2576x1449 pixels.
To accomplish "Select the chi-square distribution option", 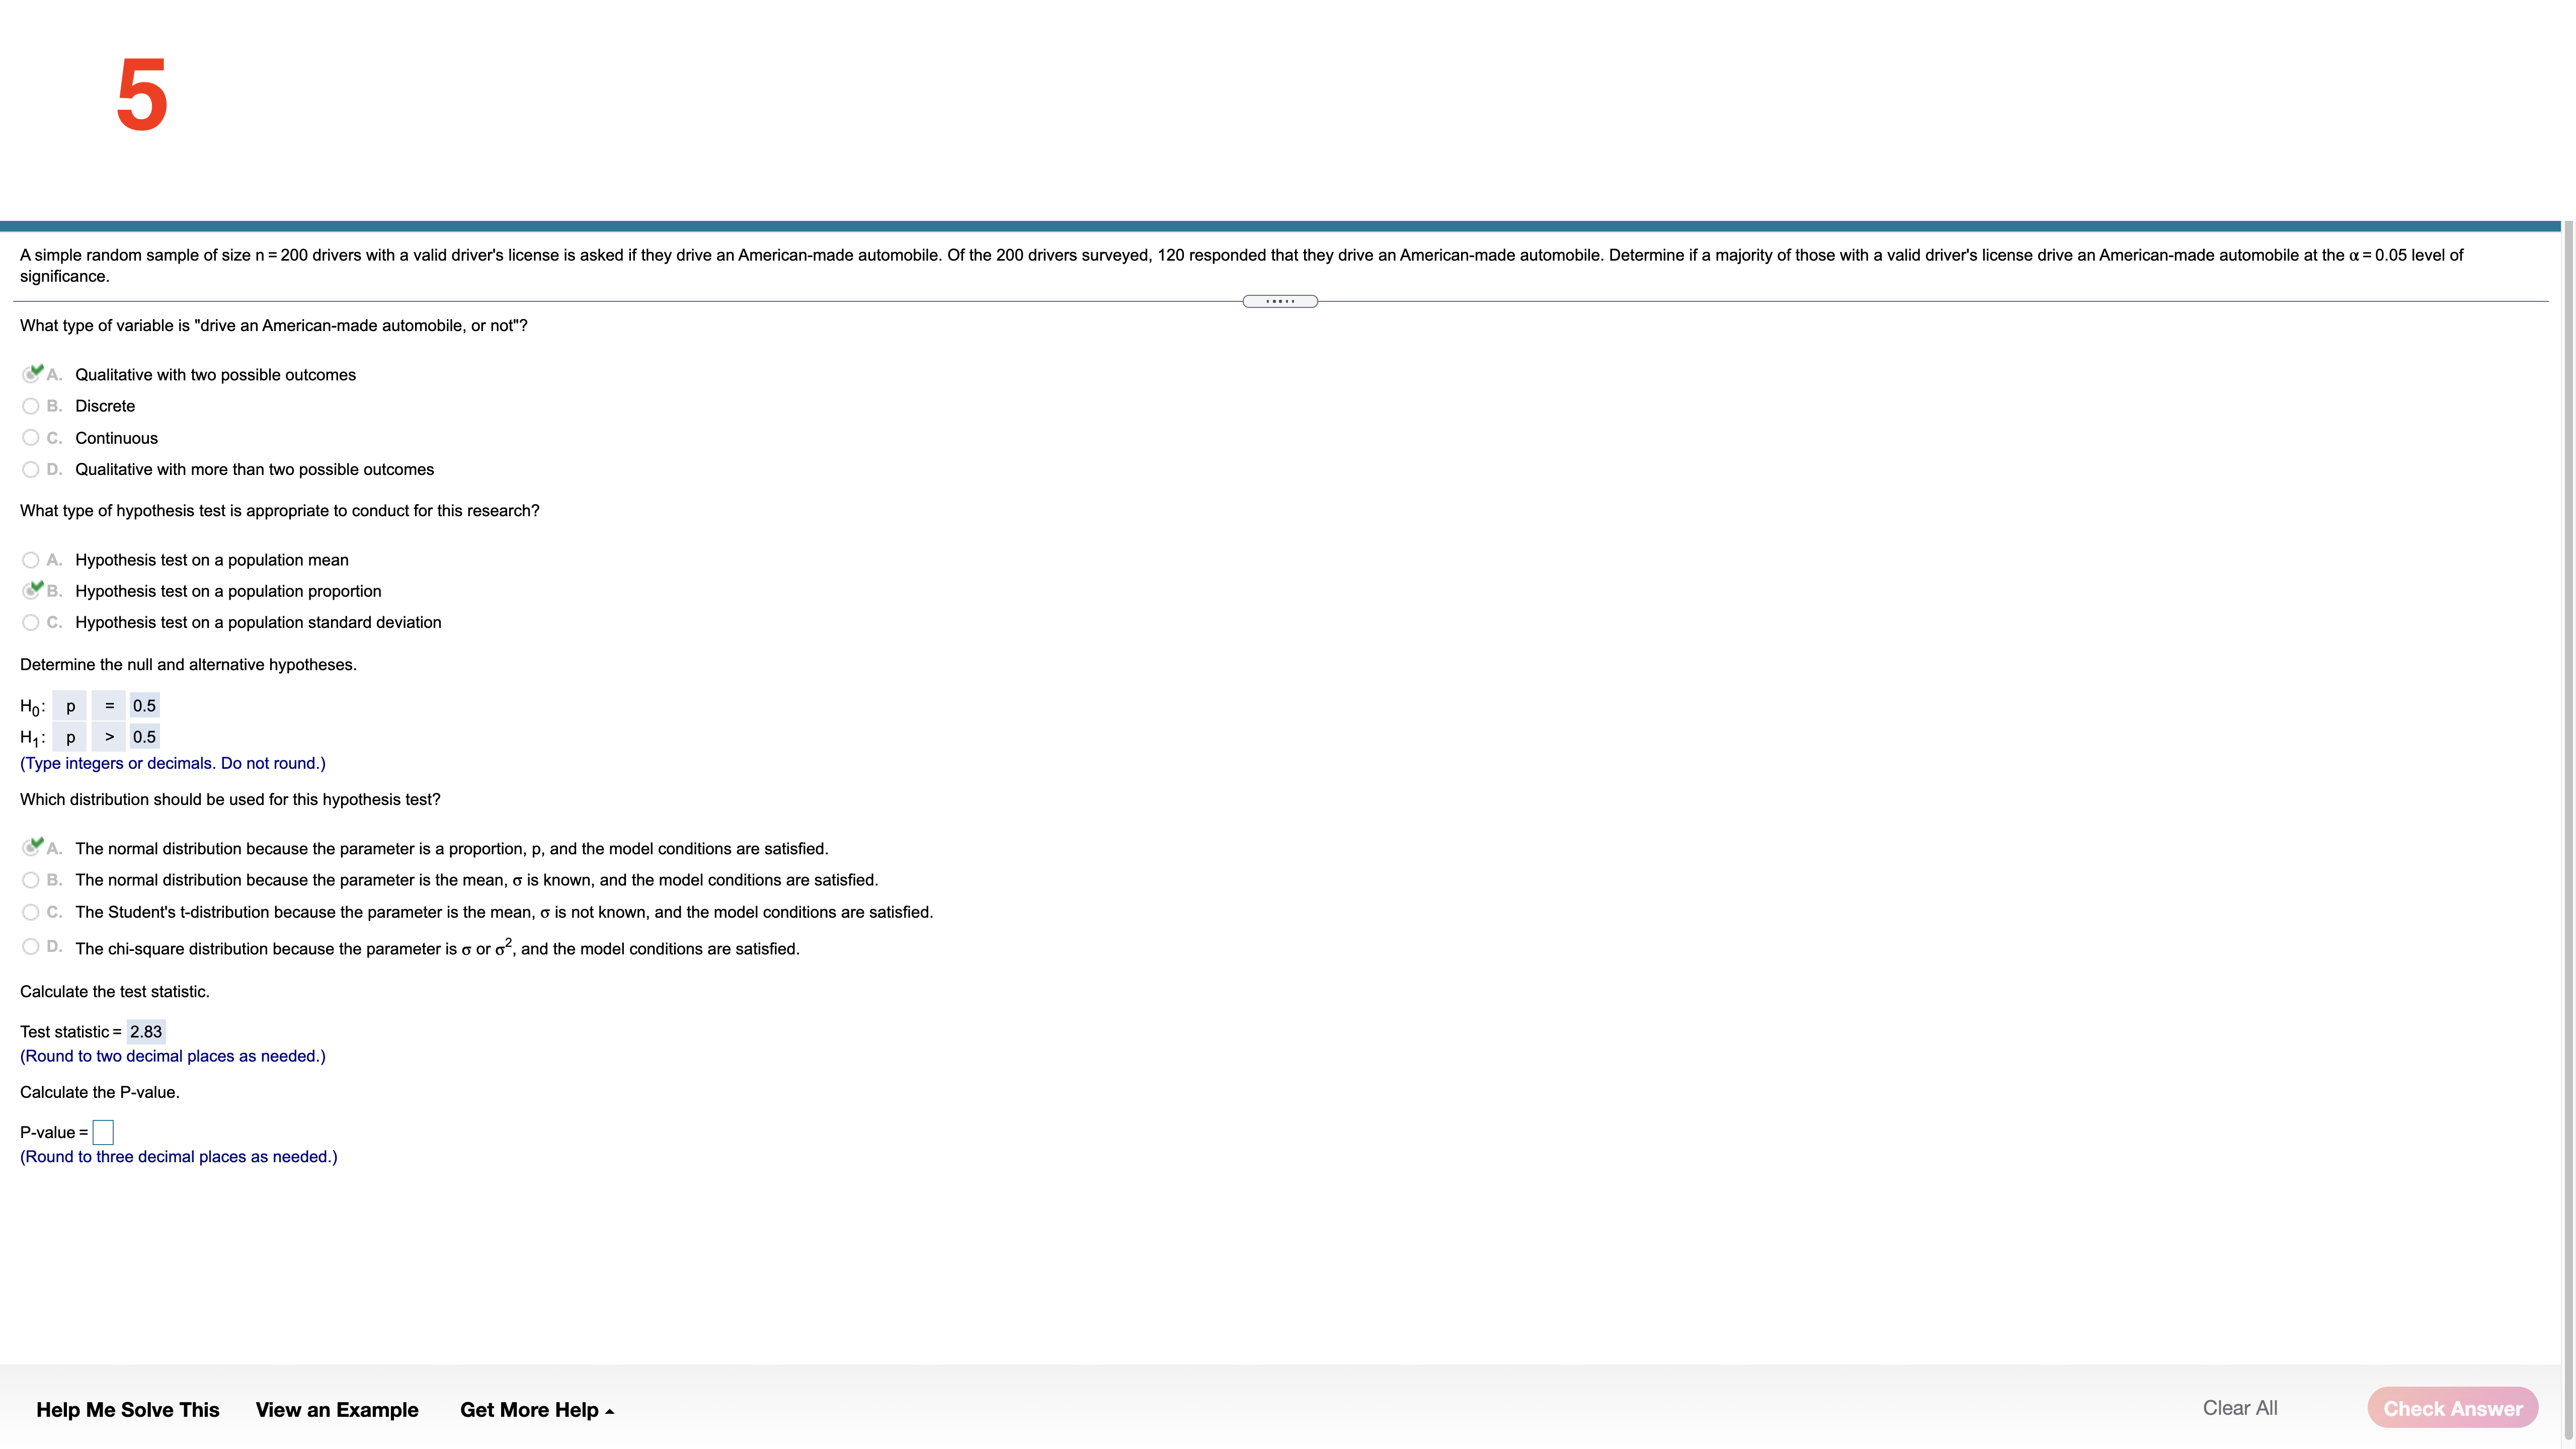I will pyautogui.click(x=31, y=947).
